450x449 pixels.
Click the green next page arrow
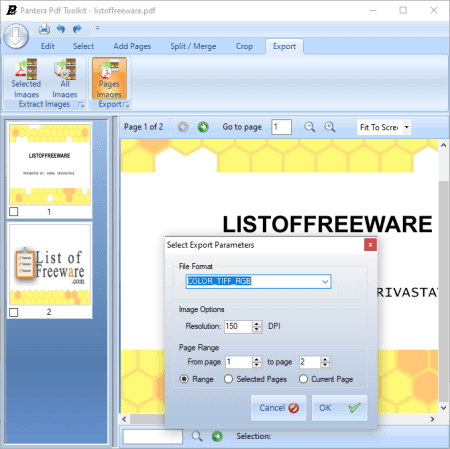point(203,127)
